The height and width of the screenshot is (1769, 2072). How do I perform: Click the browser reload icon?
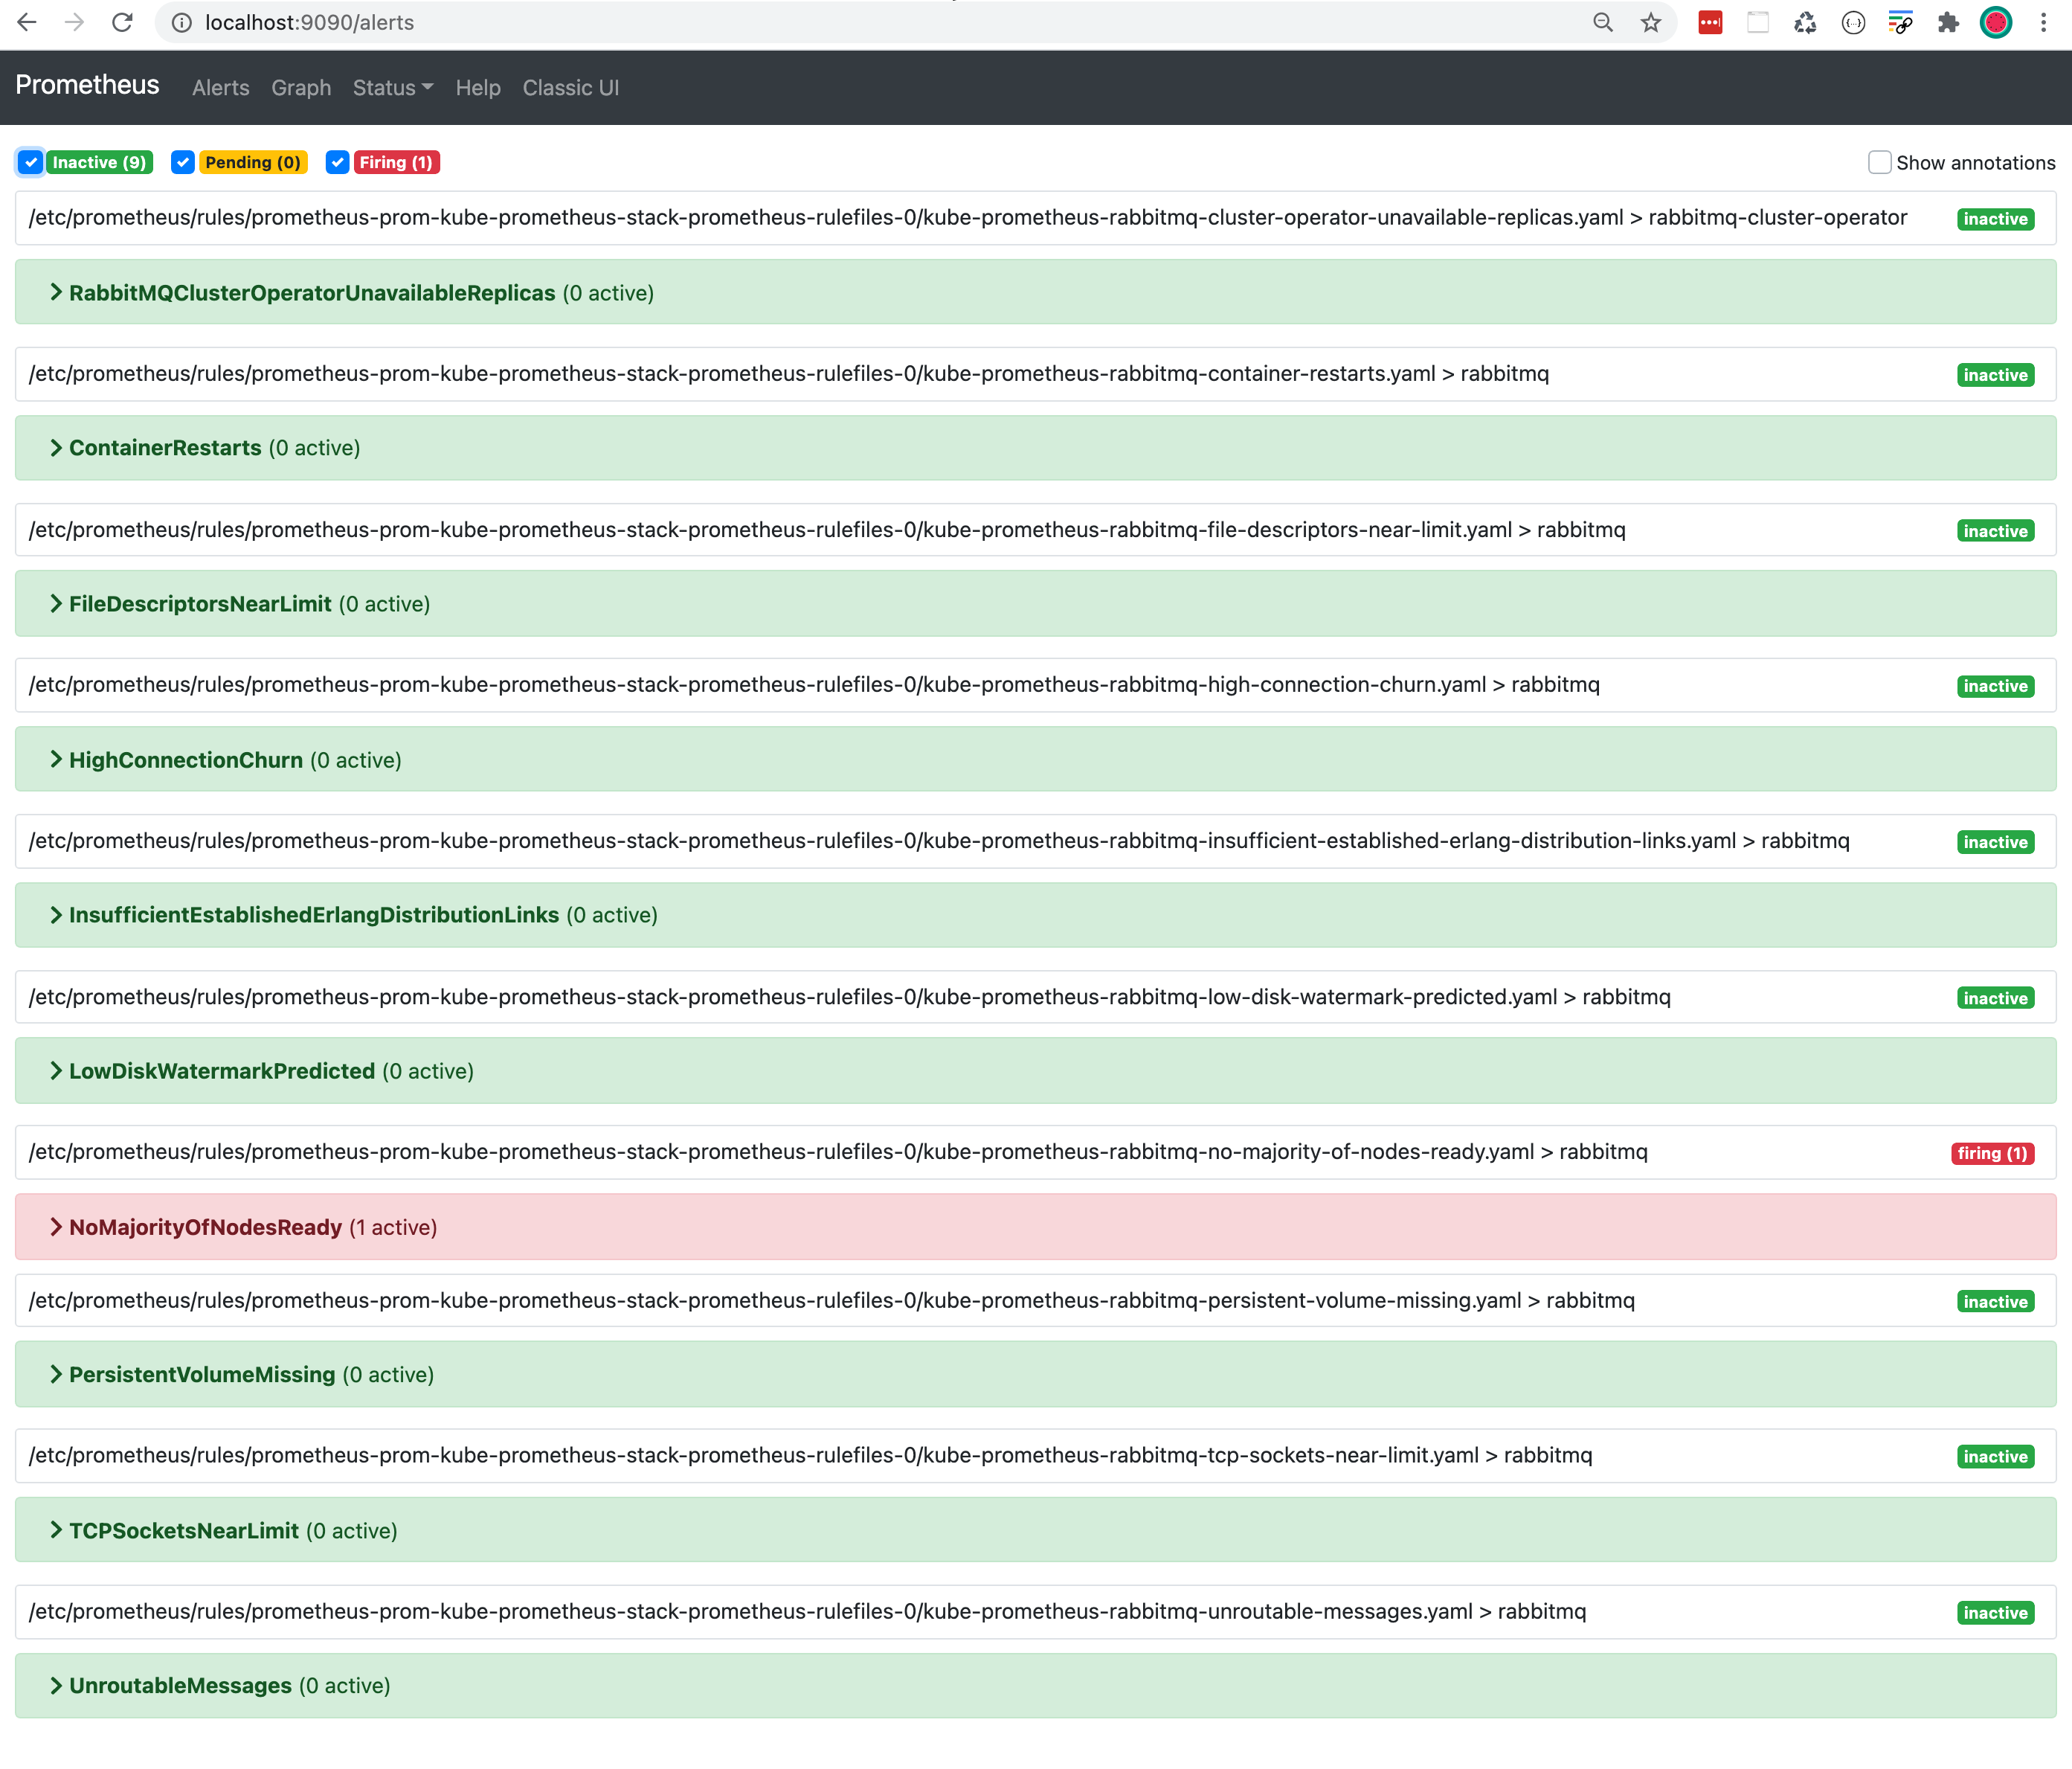pos(122,22)
